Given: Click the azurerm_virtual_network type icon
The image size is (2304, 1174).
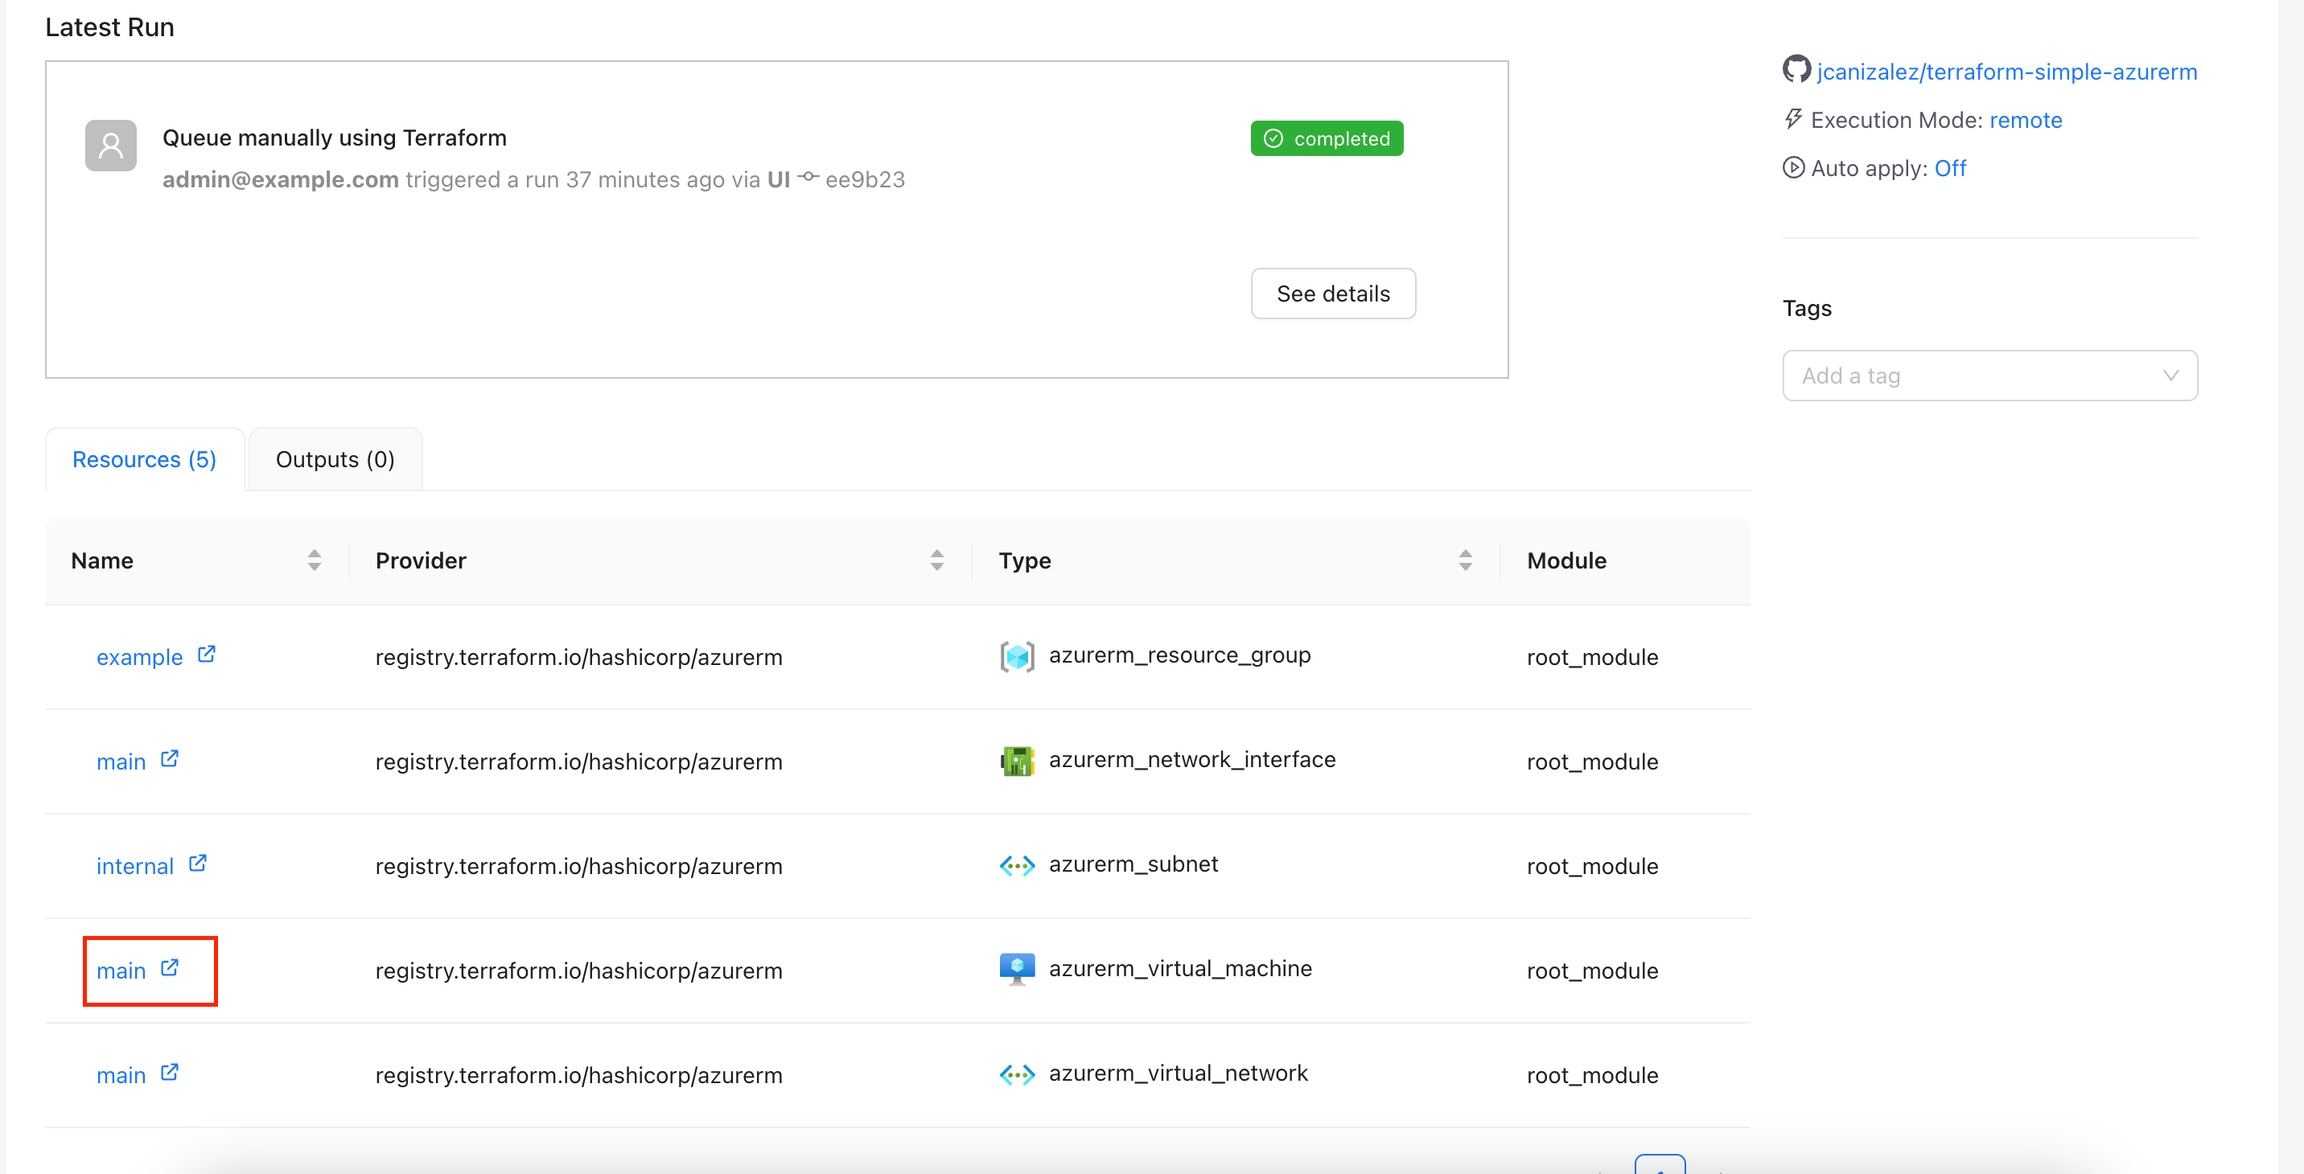Looking at the screenshot, I should tap(1017, 1074).
